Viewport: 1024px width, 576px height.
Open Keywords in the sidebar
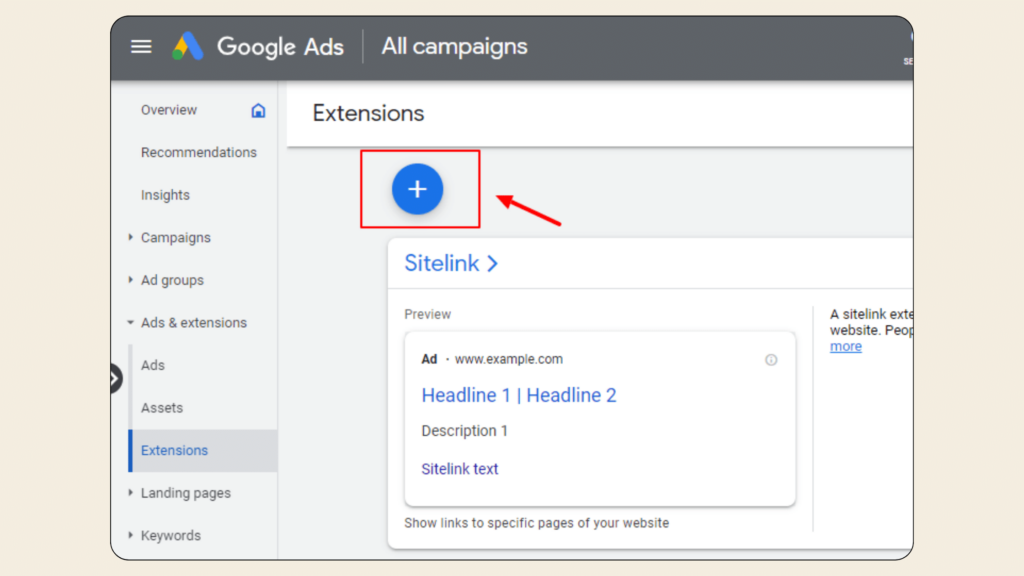click(170, 536)
